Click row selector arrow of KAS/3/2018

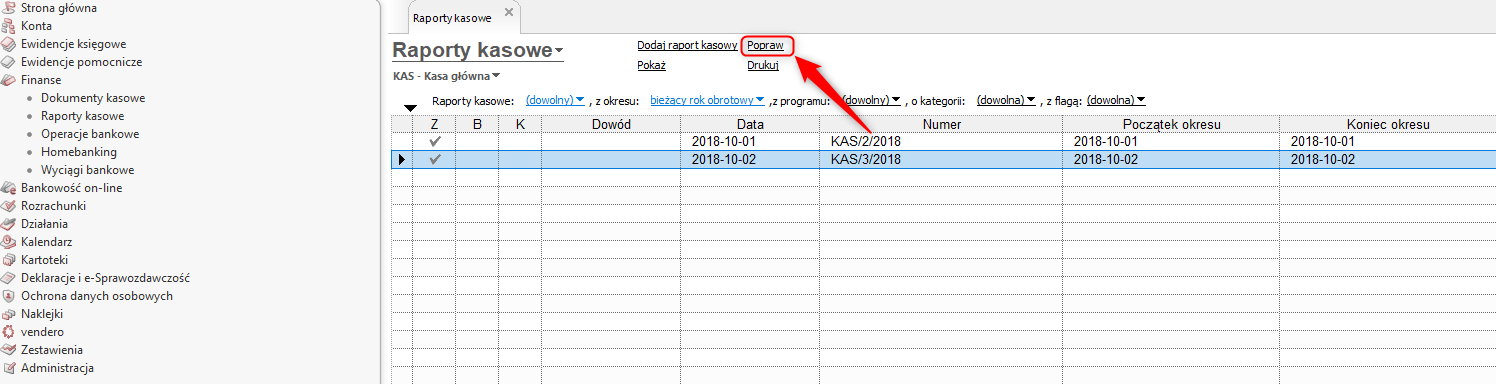[401, 160]
